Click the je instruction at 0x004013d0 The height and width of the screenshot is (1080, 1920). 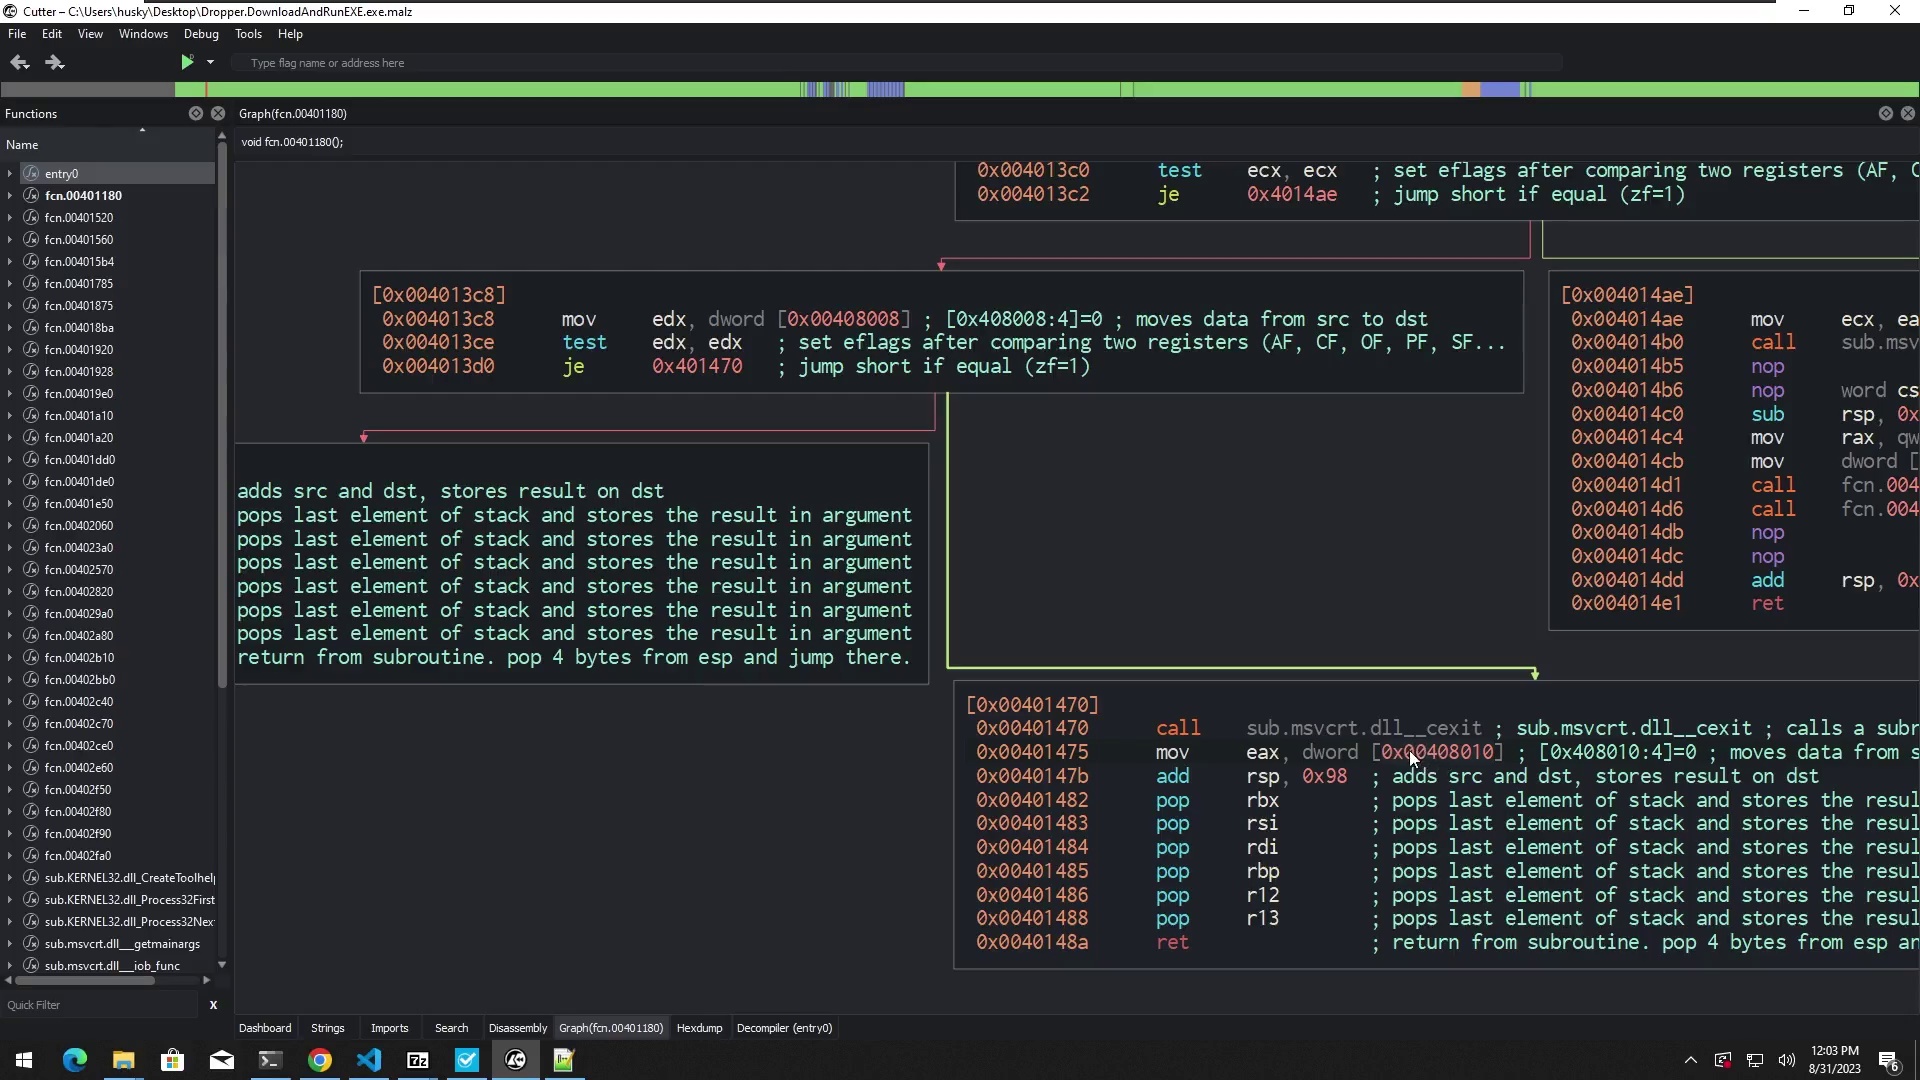click(x=573, y=367)
